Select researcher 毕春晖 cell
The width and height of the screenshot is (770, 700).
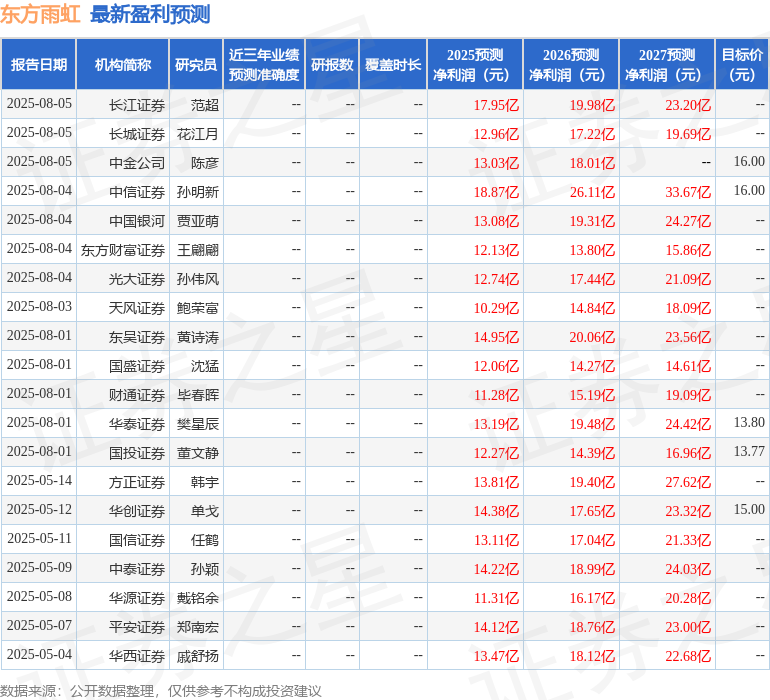point(198,395)
